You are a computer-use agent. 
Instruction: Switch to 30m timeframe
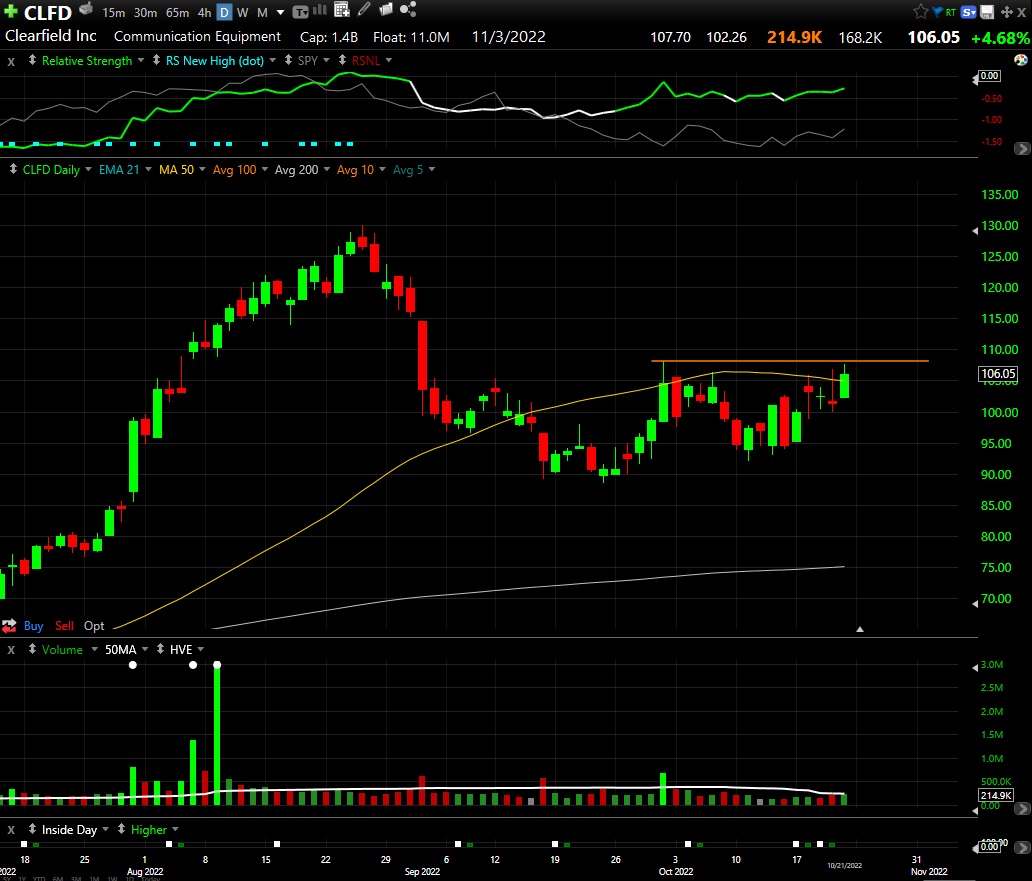145,13
